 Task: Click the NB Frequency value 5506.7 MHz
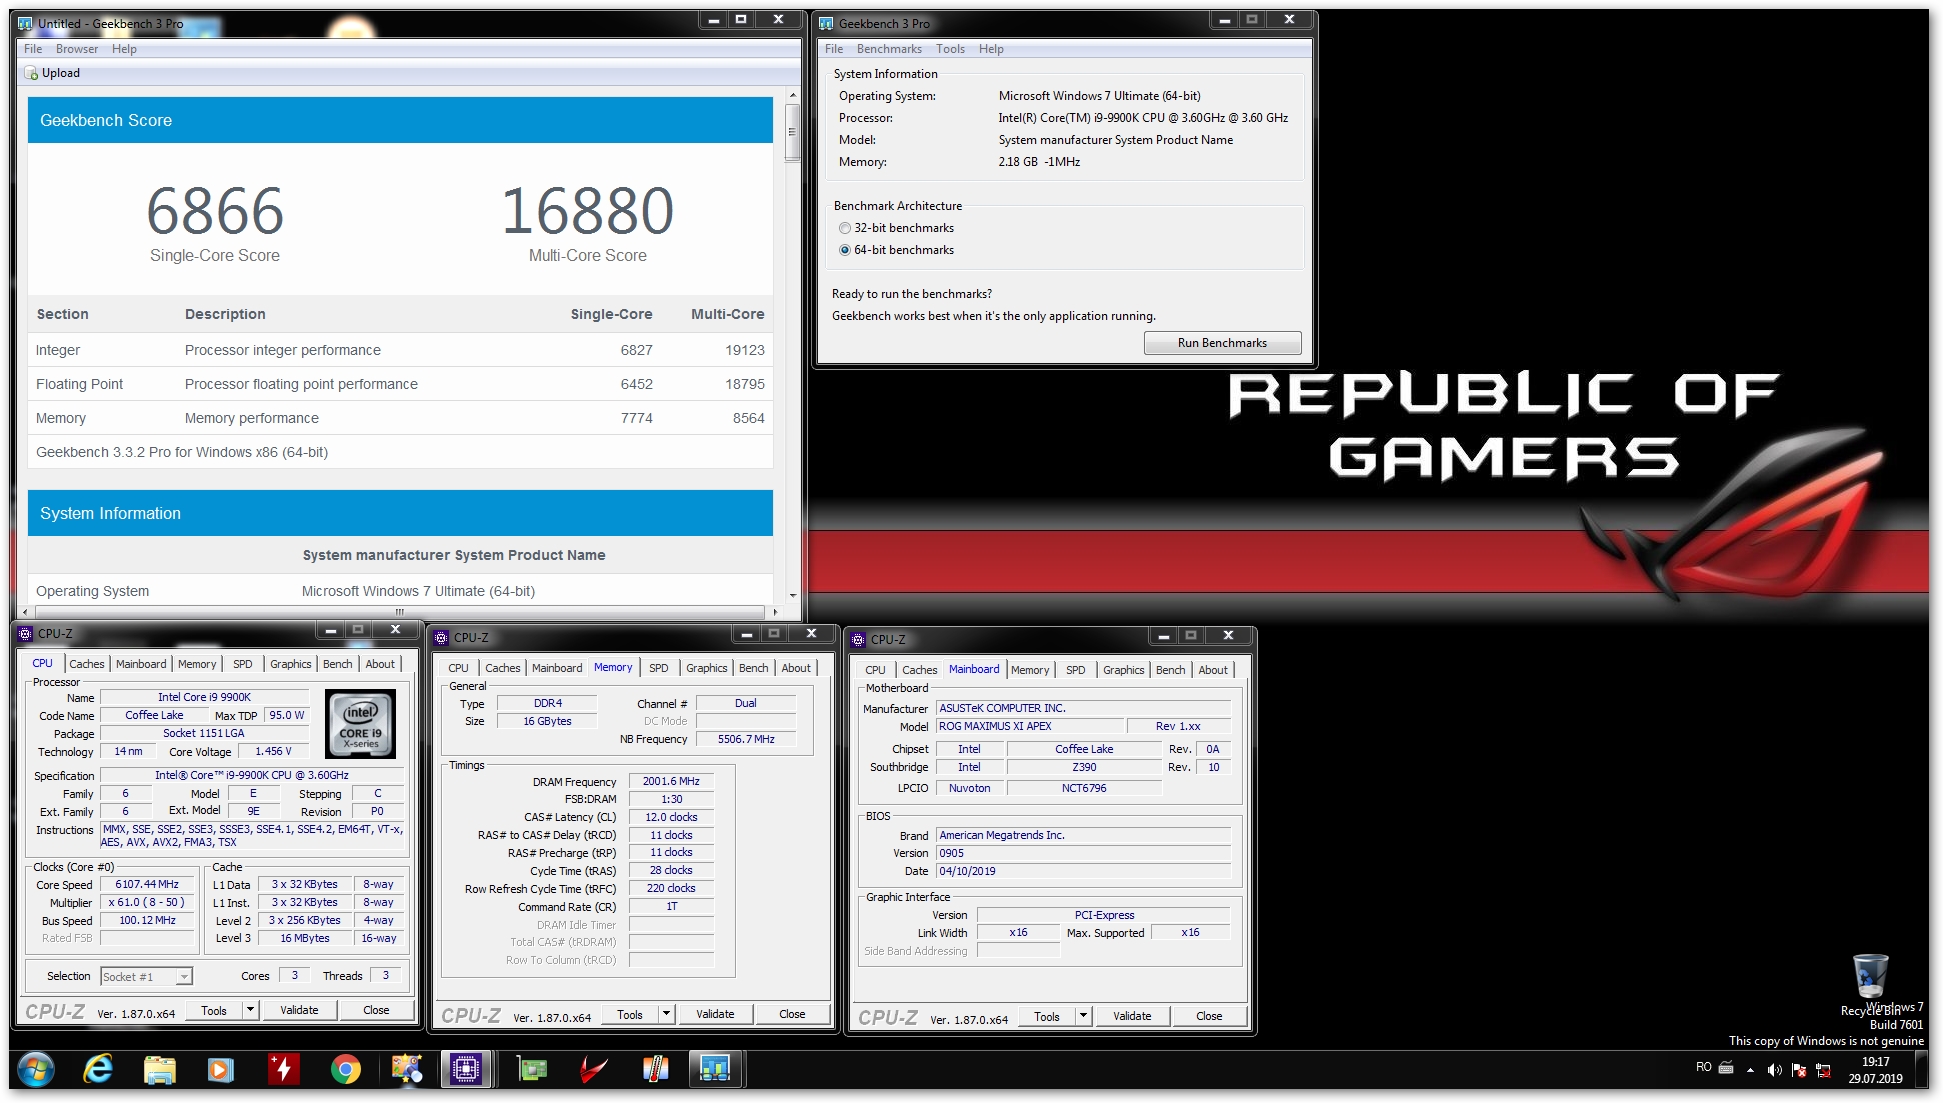pos(746,740)
